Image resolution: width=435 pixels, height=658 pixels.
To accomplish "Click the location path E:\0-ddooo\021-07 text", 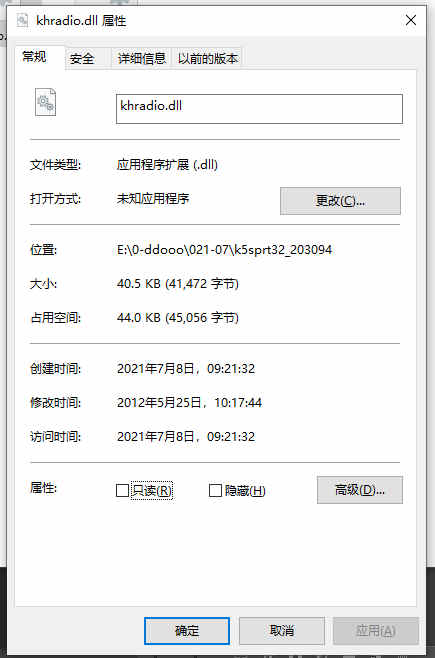I will tap(224, 250).
